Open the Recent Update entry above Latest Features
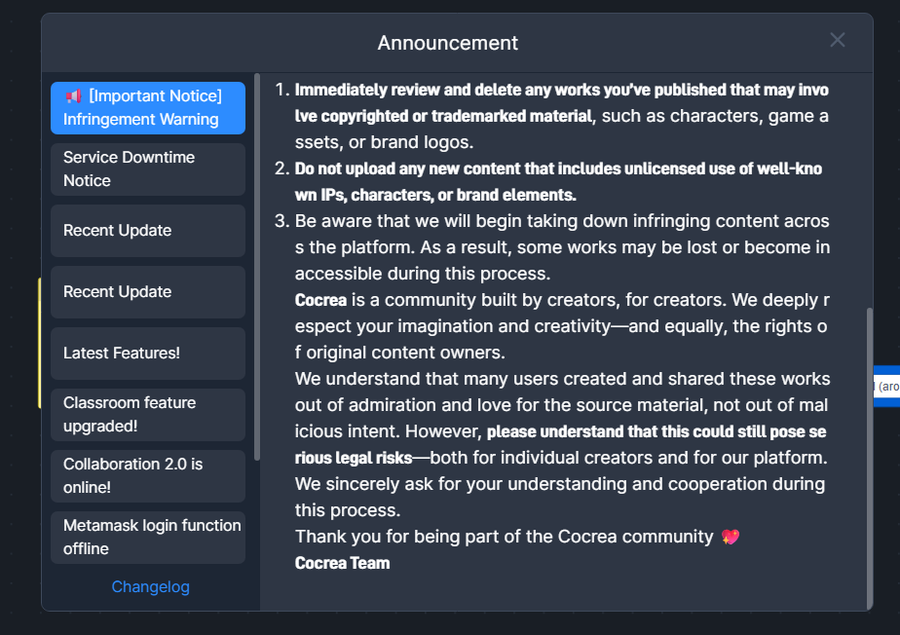 point(148,292)
